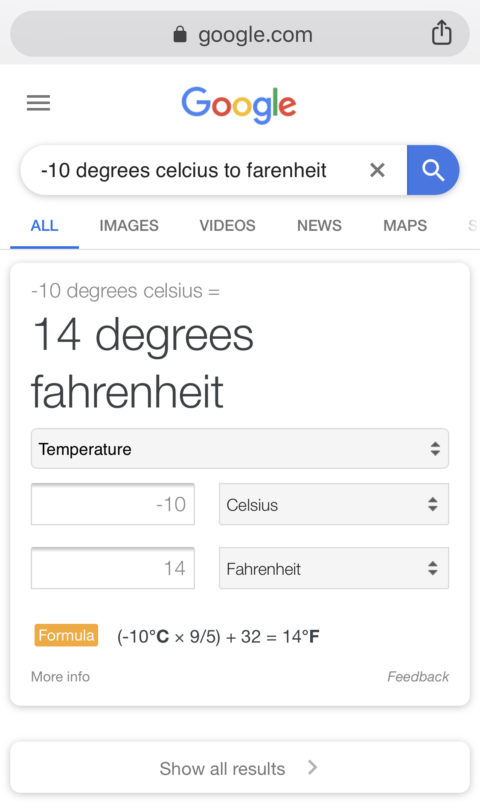This screenshot has width=480, height=812.
Task: Tap the chevron next to Show all results
Action: point(312,767)
